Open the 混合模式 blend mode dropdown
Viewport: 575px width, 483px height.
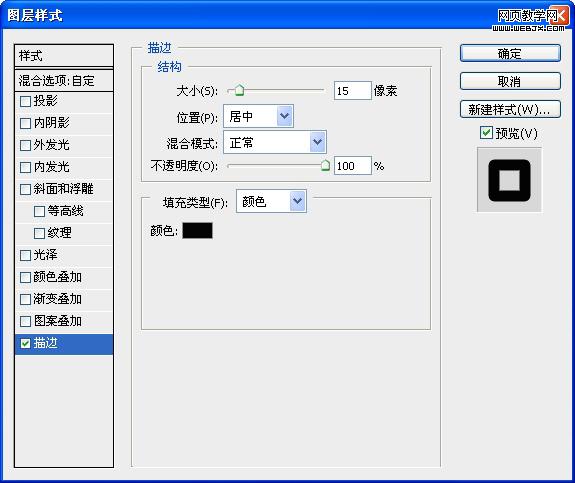pos(275,142)
